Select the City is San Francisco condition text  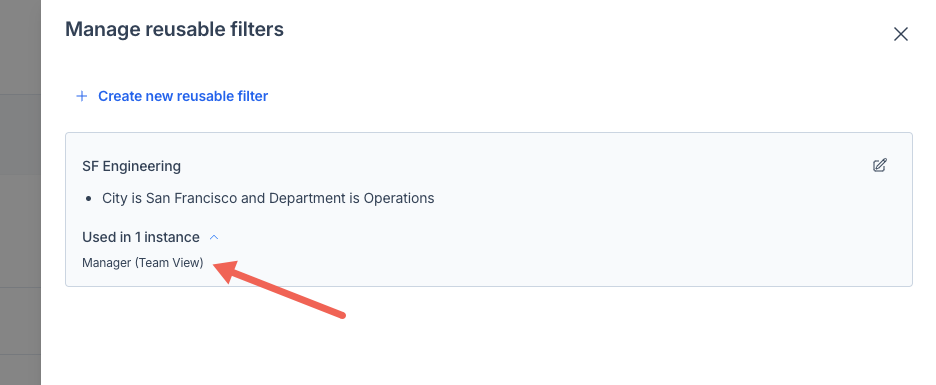(170, 198)
